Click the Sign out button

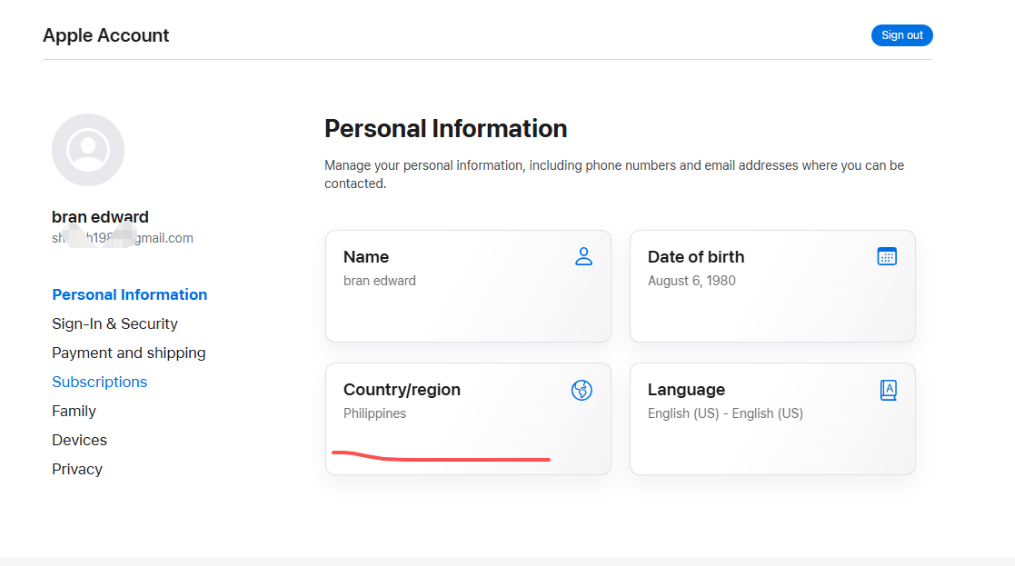pos(902,35)
